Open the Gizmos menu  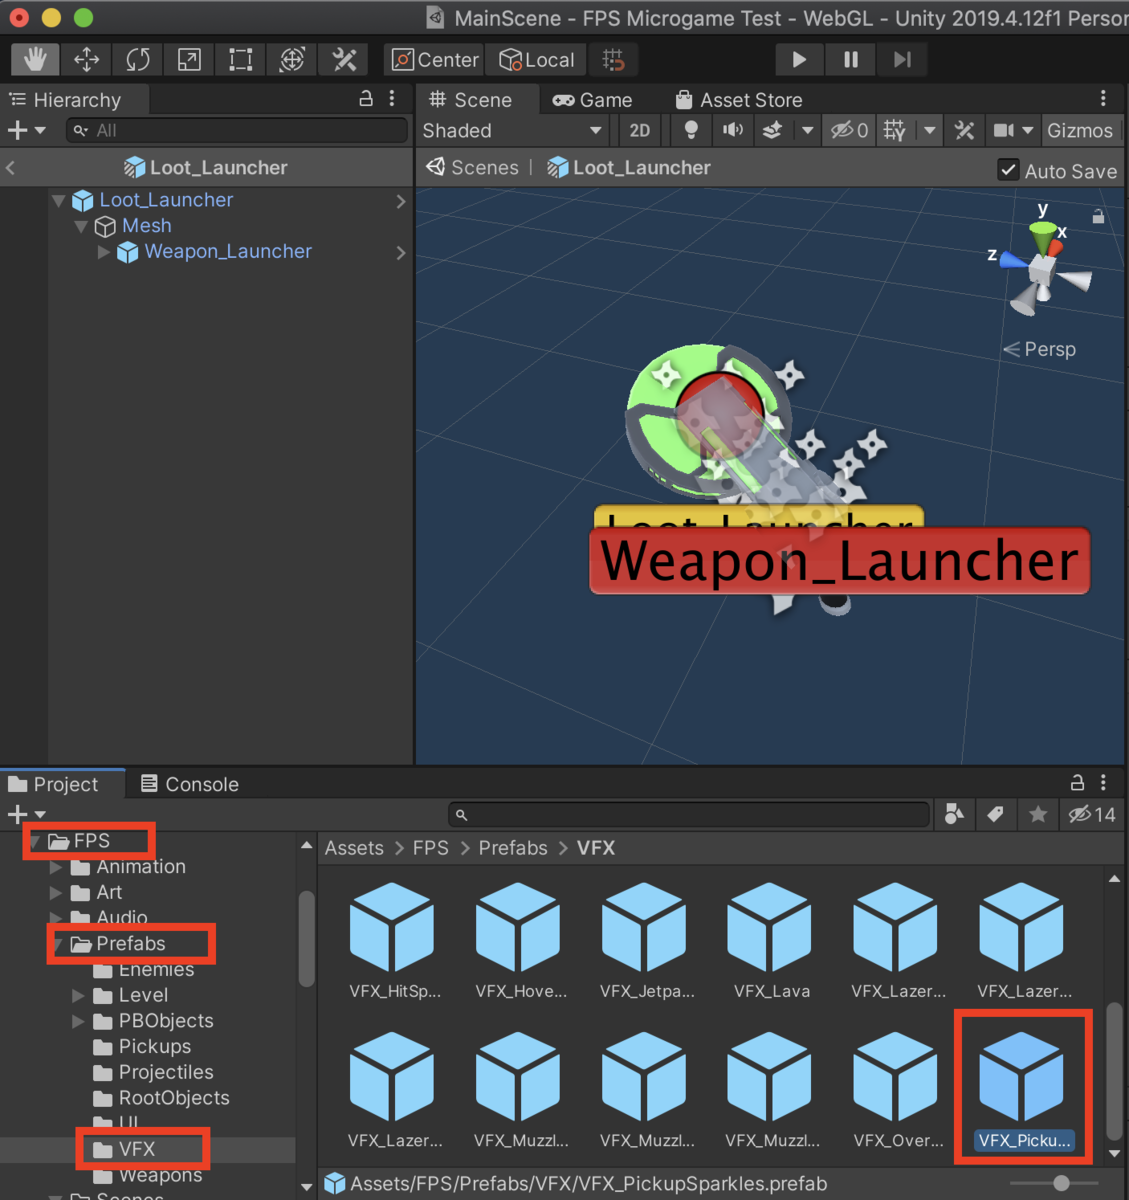[x=1080, y=131]
